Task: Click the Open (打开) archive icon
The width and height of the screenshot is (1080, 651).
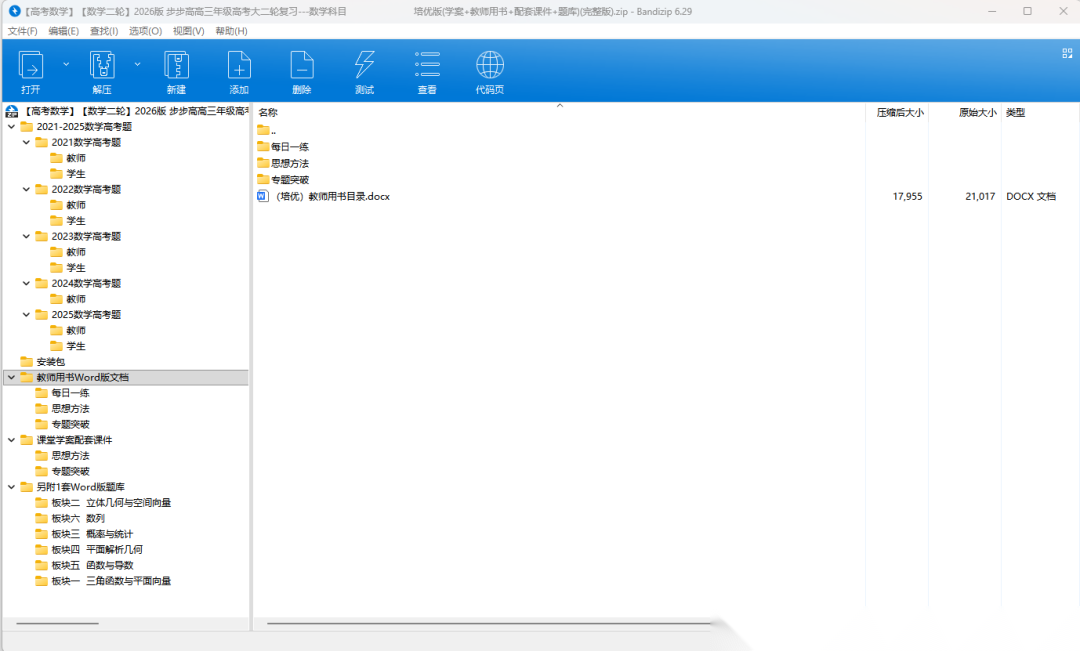Action: click(31, 66)
